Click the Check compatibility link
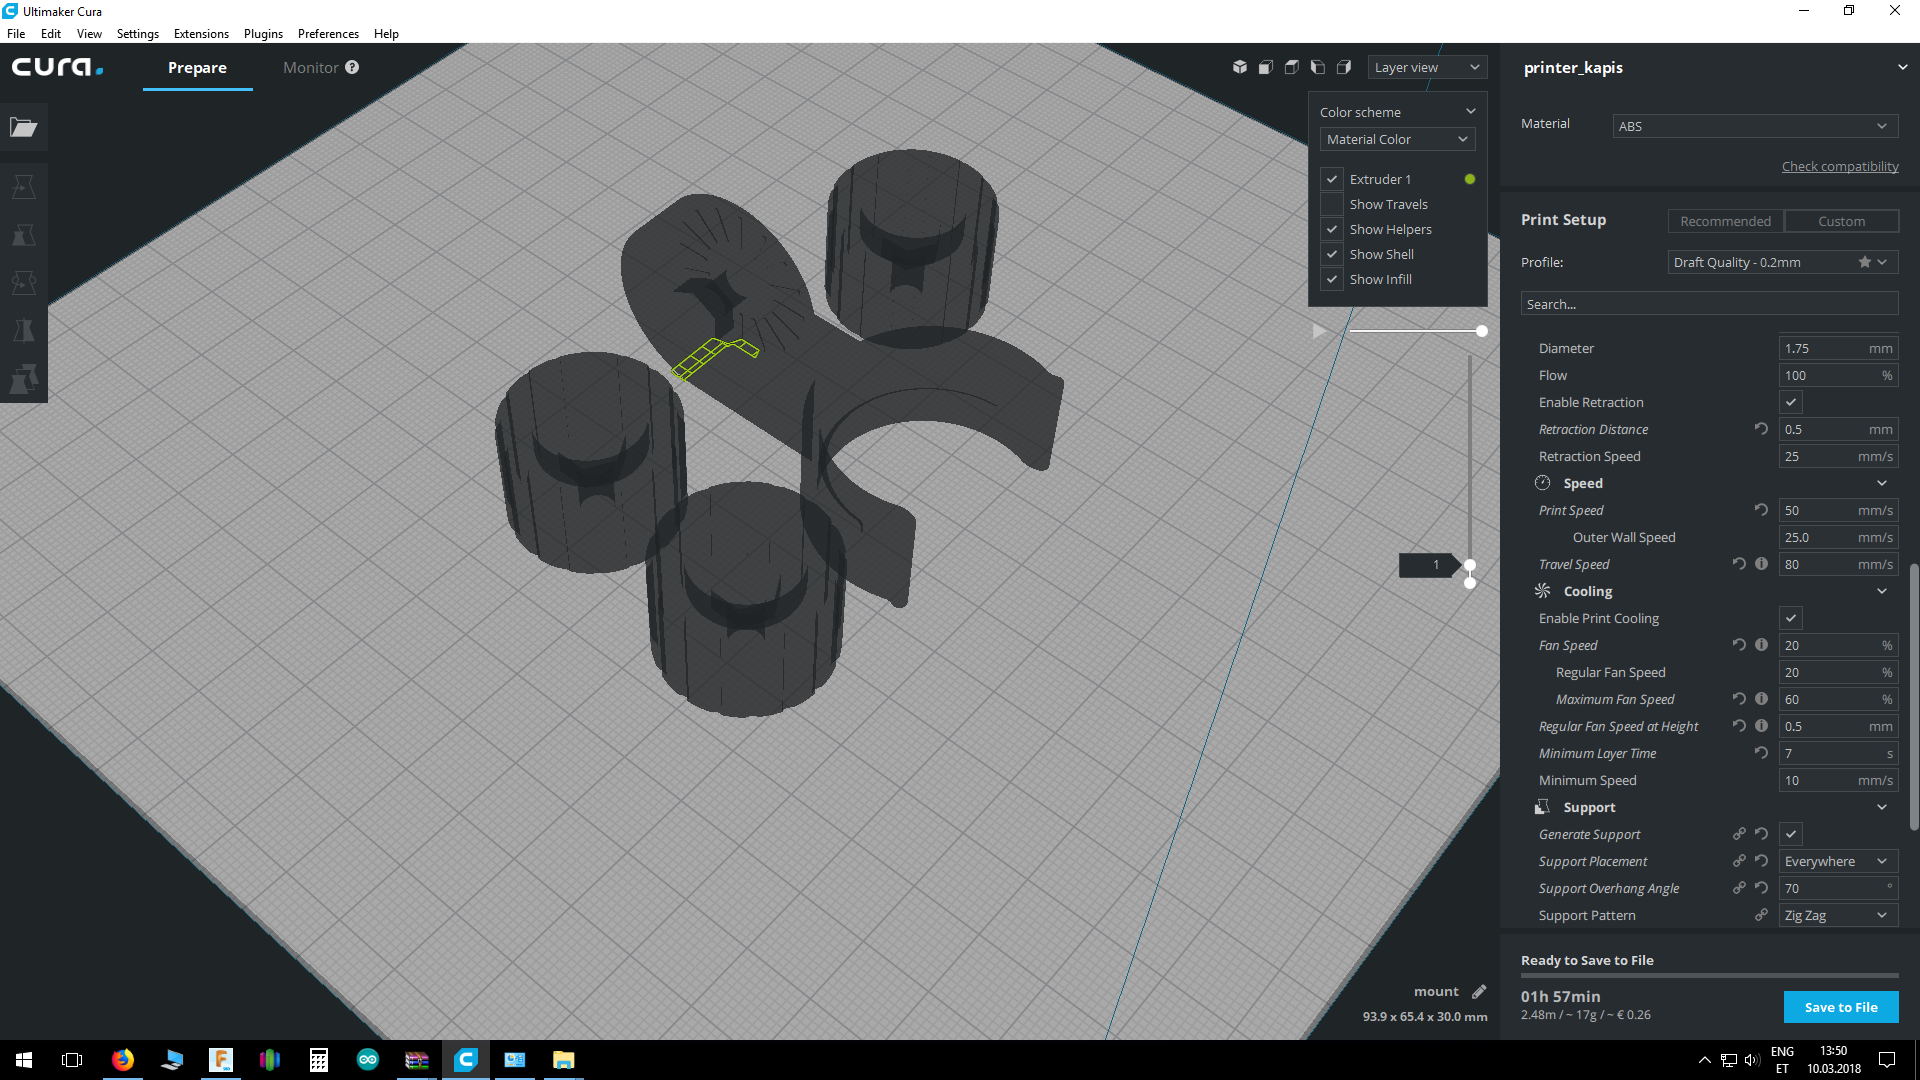The height and width of the screenshot is (1080, 1920). click(x=1840, y=166)
